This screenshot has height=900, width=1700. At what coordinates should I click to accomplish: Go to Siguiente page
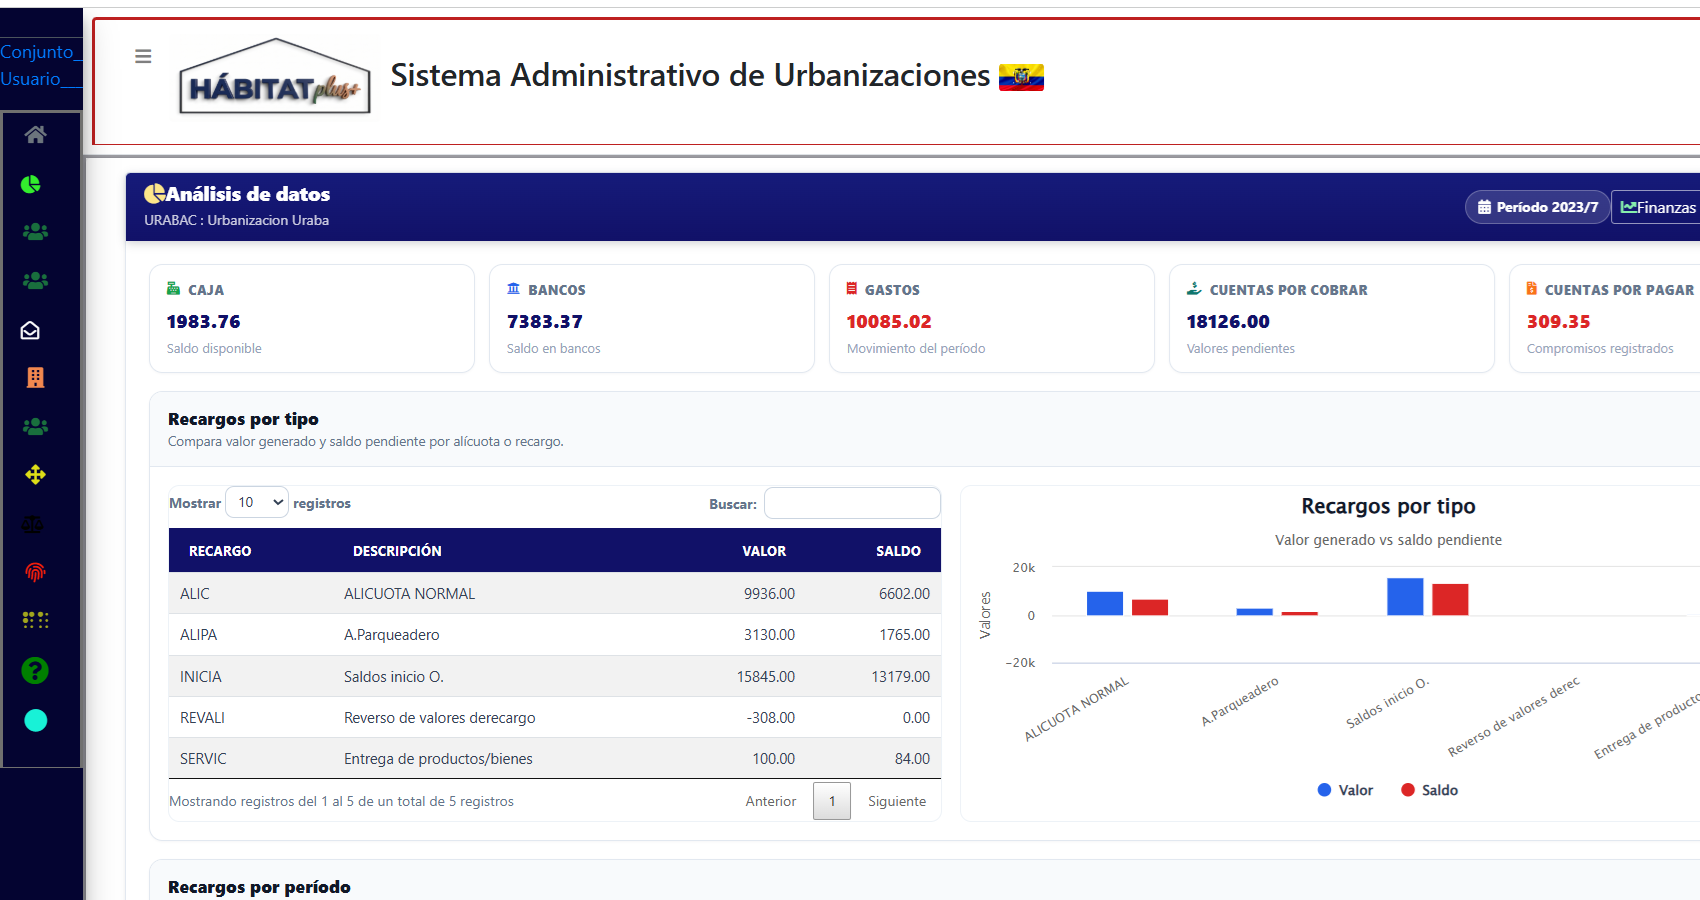coord(897,801)
